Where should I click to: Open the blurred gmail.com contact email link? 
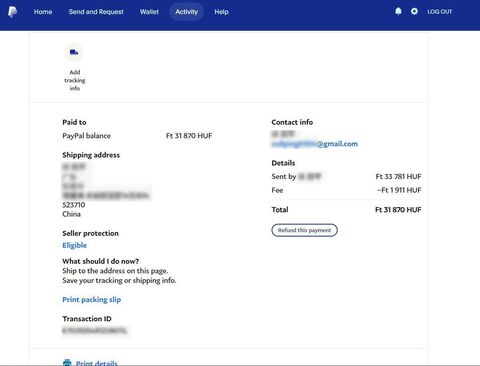click(x=315, y=144)
